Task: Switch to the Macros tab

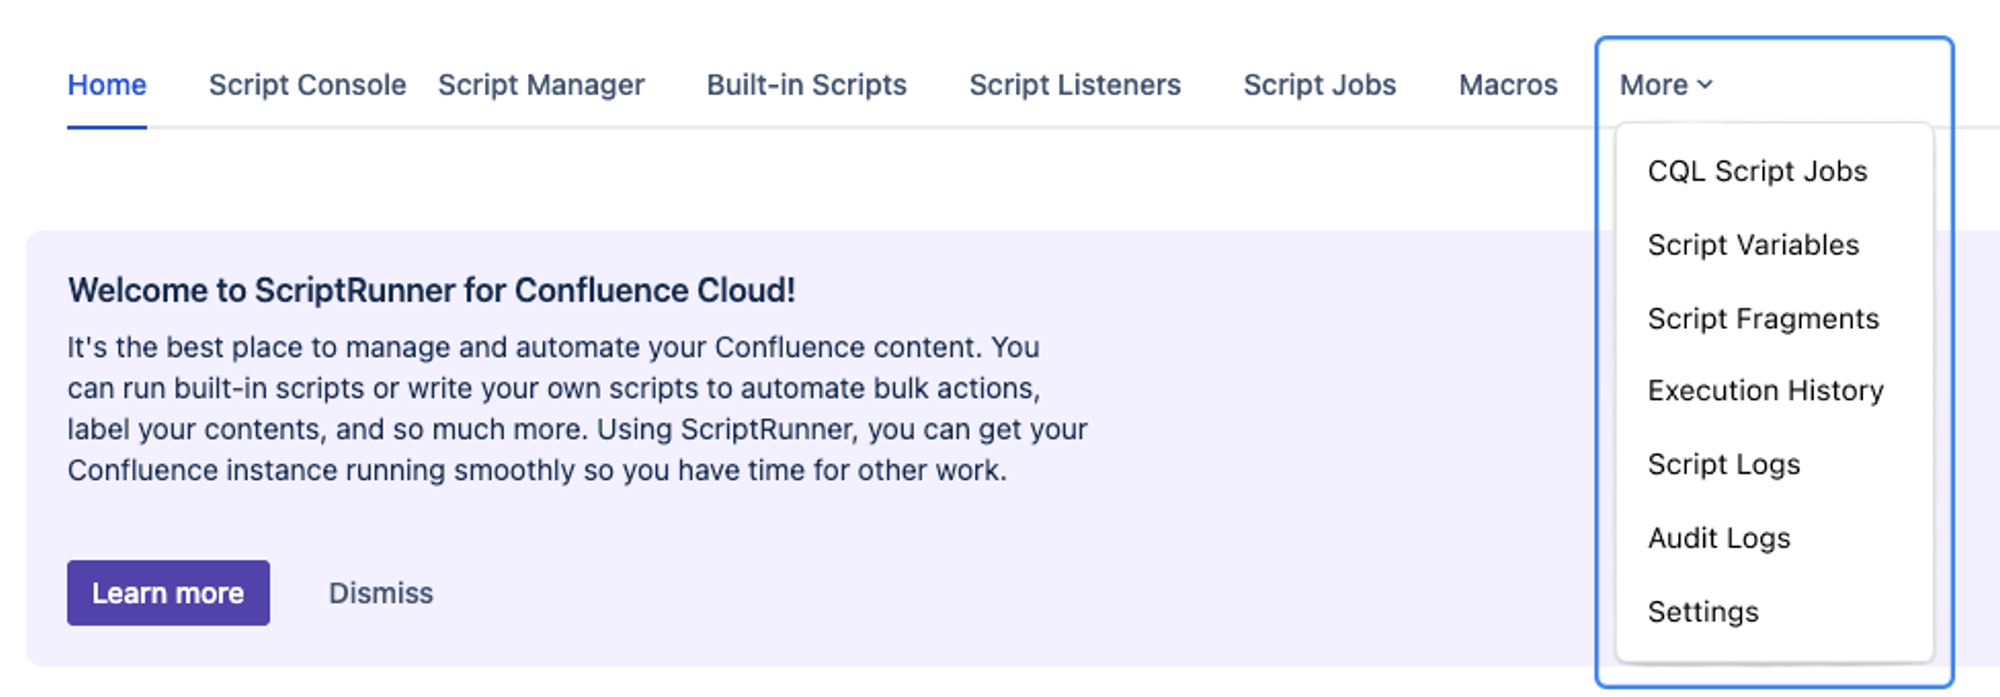Action: point(1508,85)
